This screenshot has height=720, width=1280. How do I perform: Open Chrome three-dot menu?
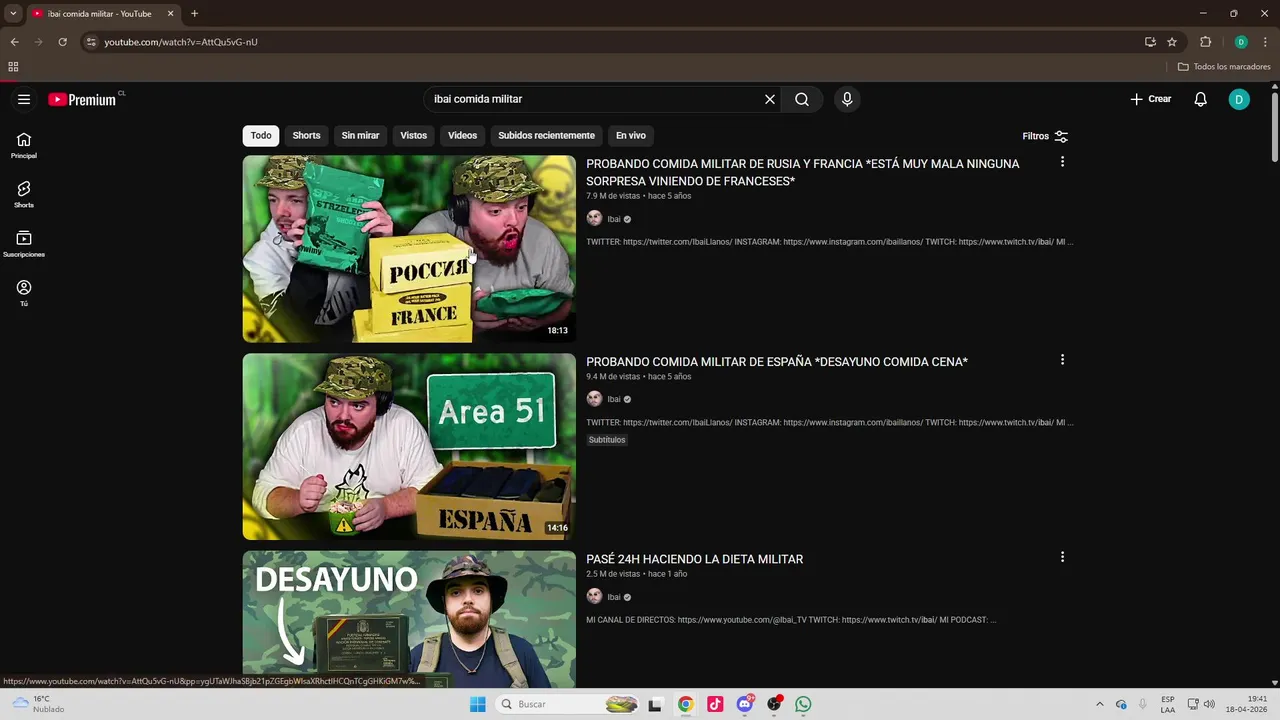click(x=1265, y=42)
